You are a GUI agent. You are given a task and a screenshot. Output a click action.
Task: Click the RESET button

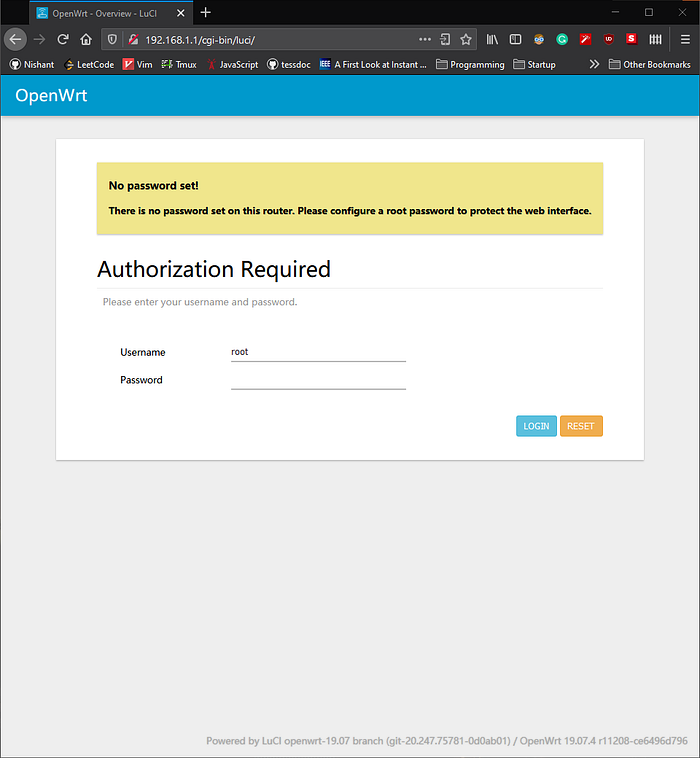pyautogui.click(x=581, y=426)
